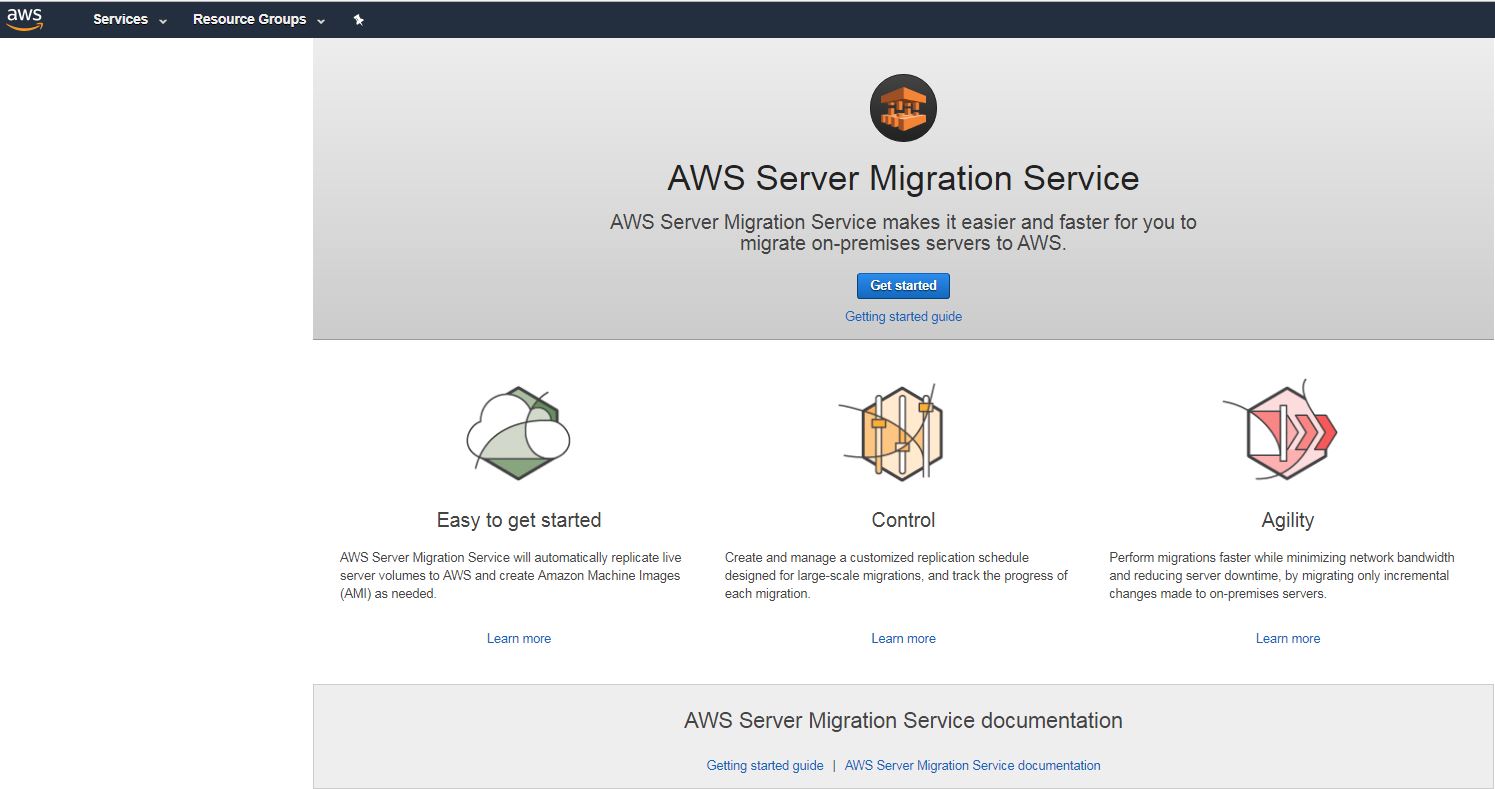Click the AWS Server Migration Service documentation heading
The height and width of the screenshot is (789, 1495).
[x=903, y=720]
